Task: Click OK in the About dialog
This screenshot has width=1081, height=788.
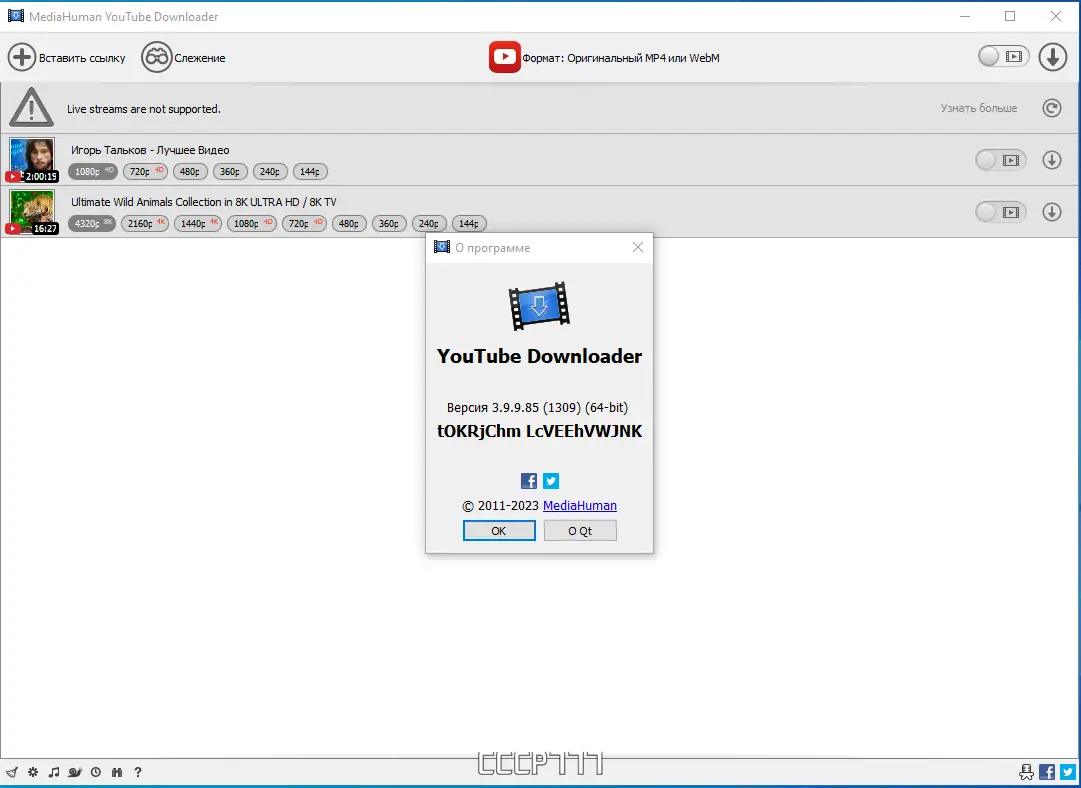Action: [x=499, y=530]
